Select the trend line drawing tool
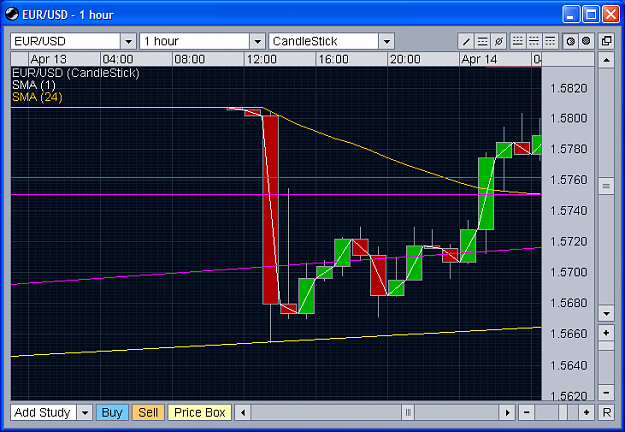Image resolution: width=625 pixels, height=432 pixels. click(466, 41)
